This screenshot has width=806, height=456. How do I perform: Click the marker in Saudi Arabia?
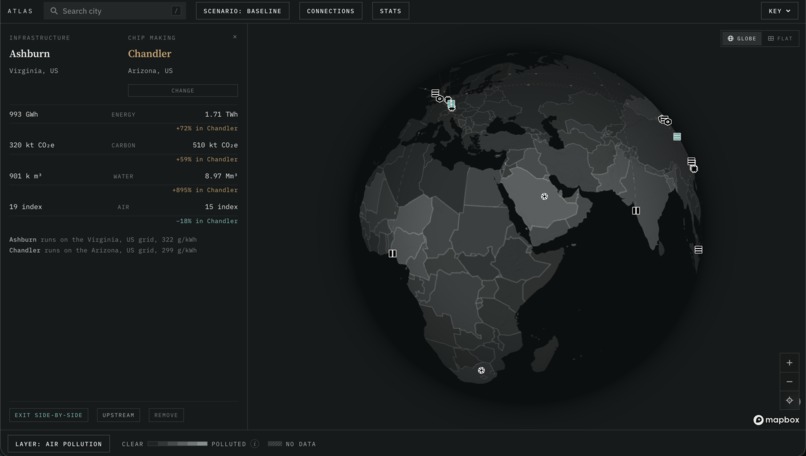(544, 196)
